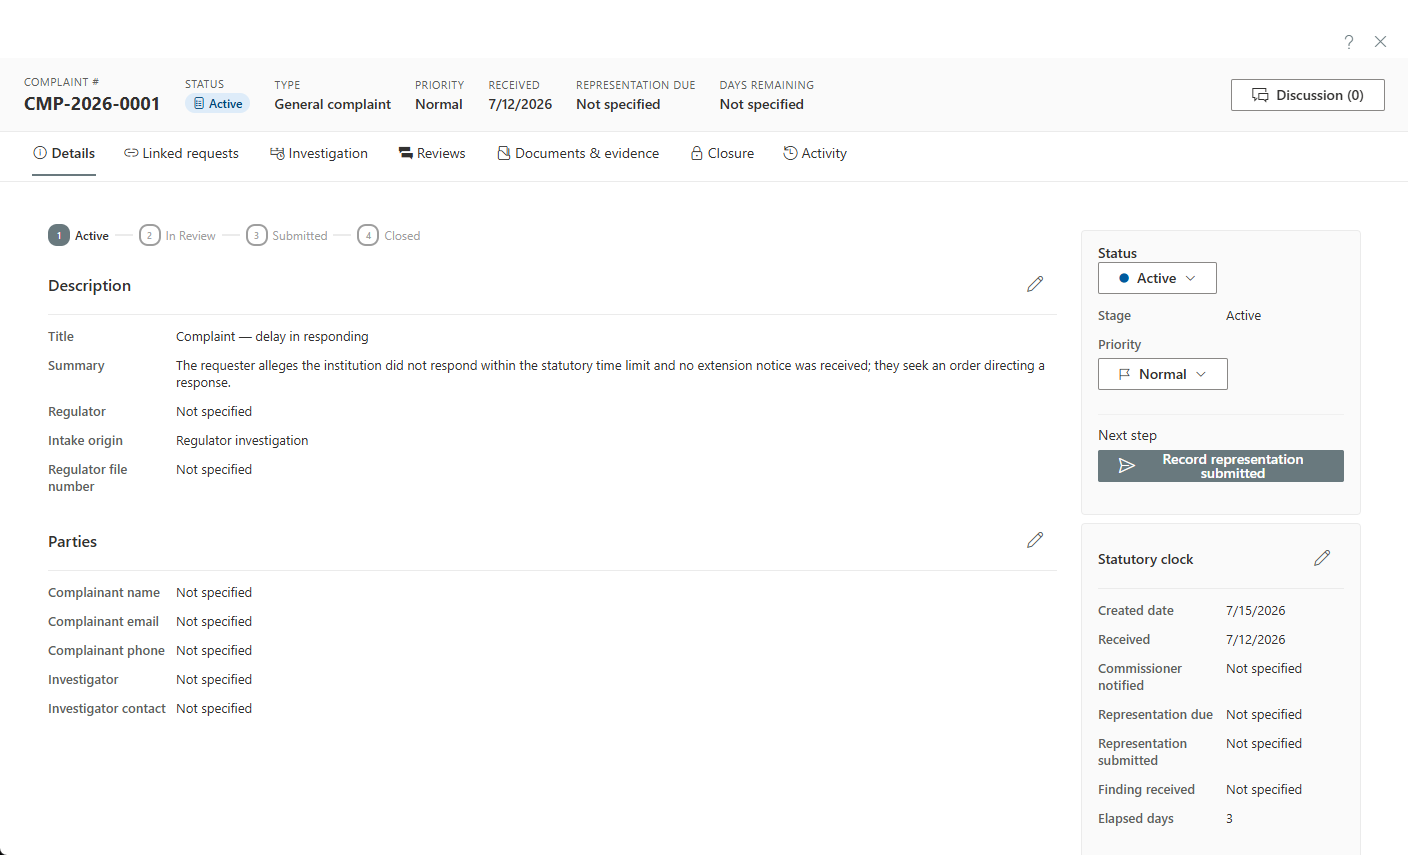Go to the Investigation tab
Screen dimensions: 1408x855
[319, 153]
